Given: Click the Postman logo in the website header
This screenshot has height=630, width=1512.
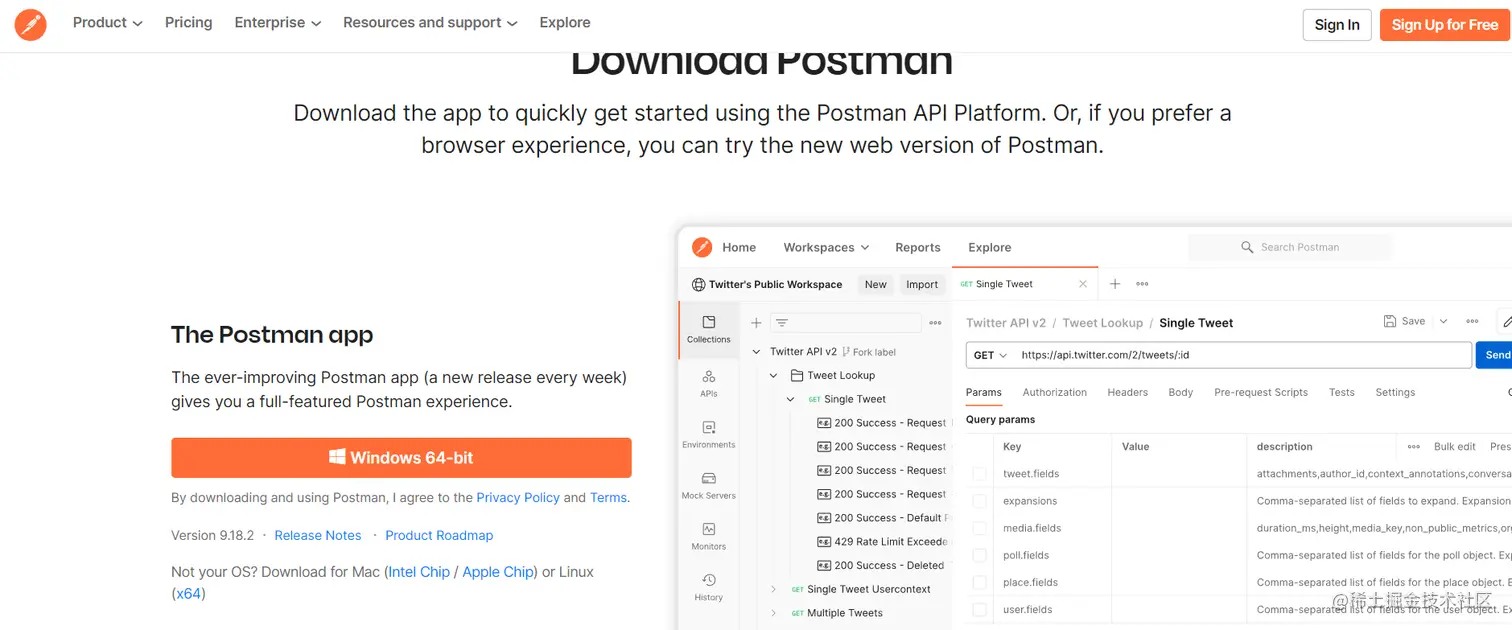Looking at the screenshot, I should [30, 24].
